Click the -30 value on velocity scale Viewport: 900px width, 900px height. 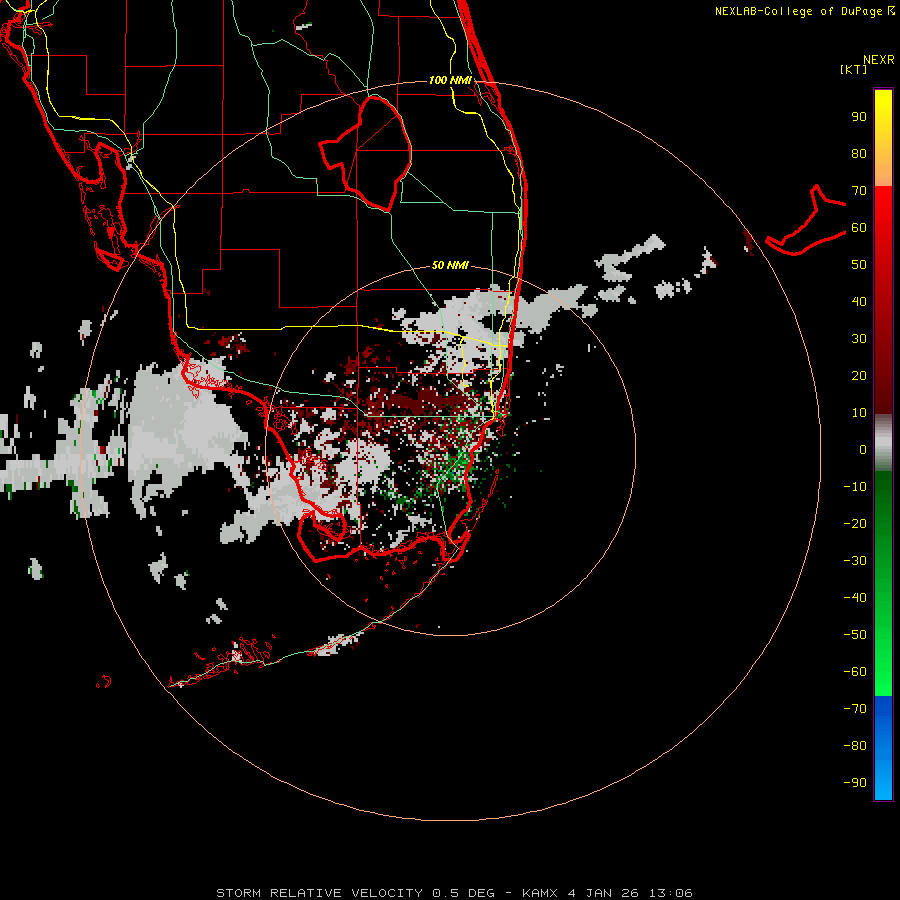point(855,561)
